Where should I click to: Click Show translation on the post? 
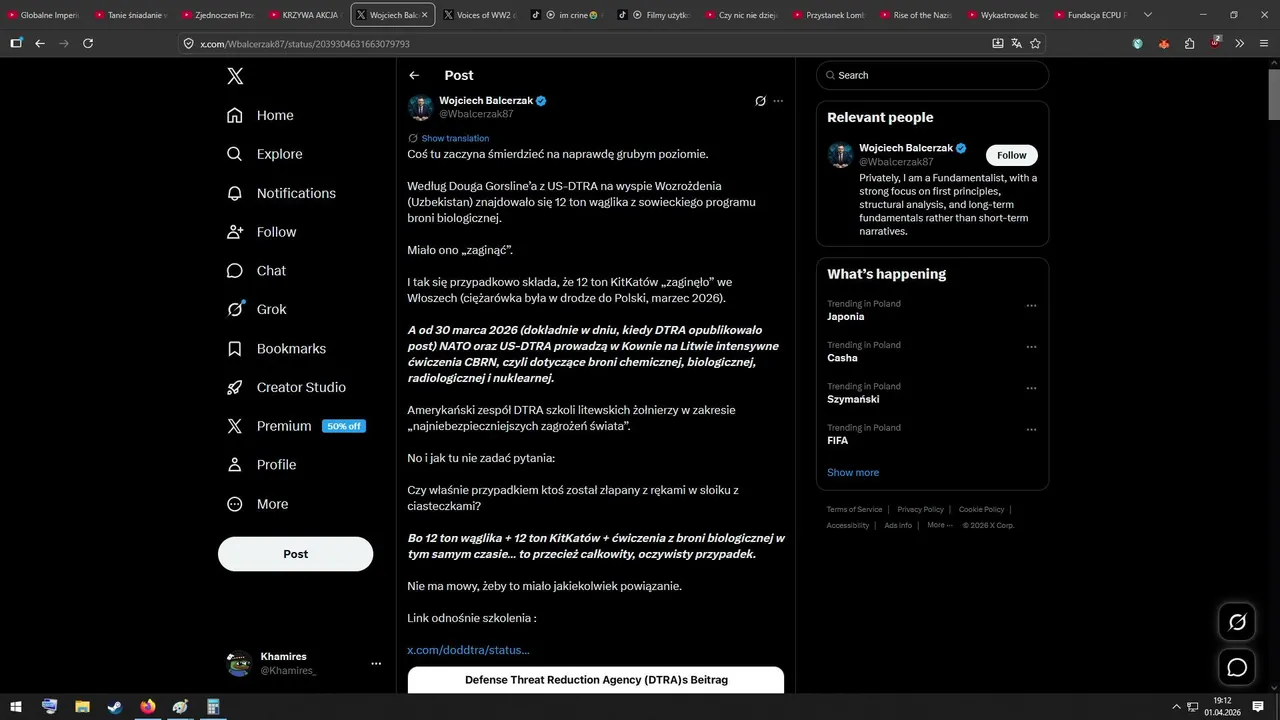click(455, 138)
